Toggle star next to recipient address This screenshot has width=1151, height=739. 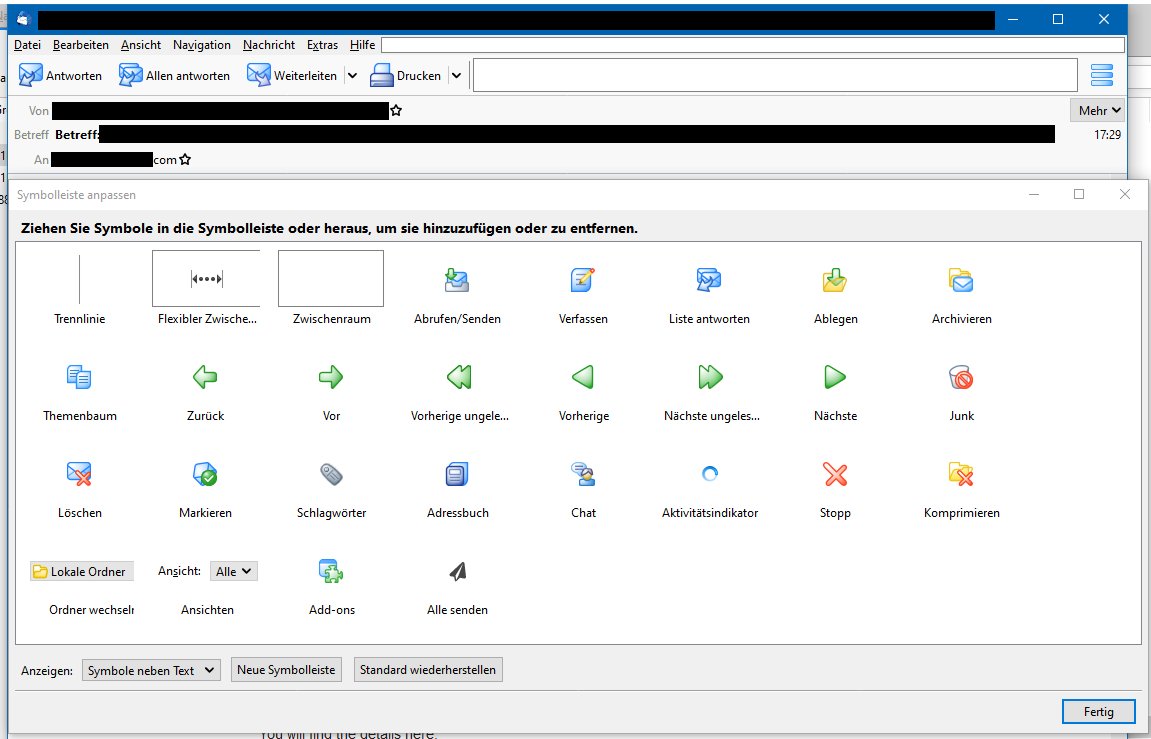point(185,160)
